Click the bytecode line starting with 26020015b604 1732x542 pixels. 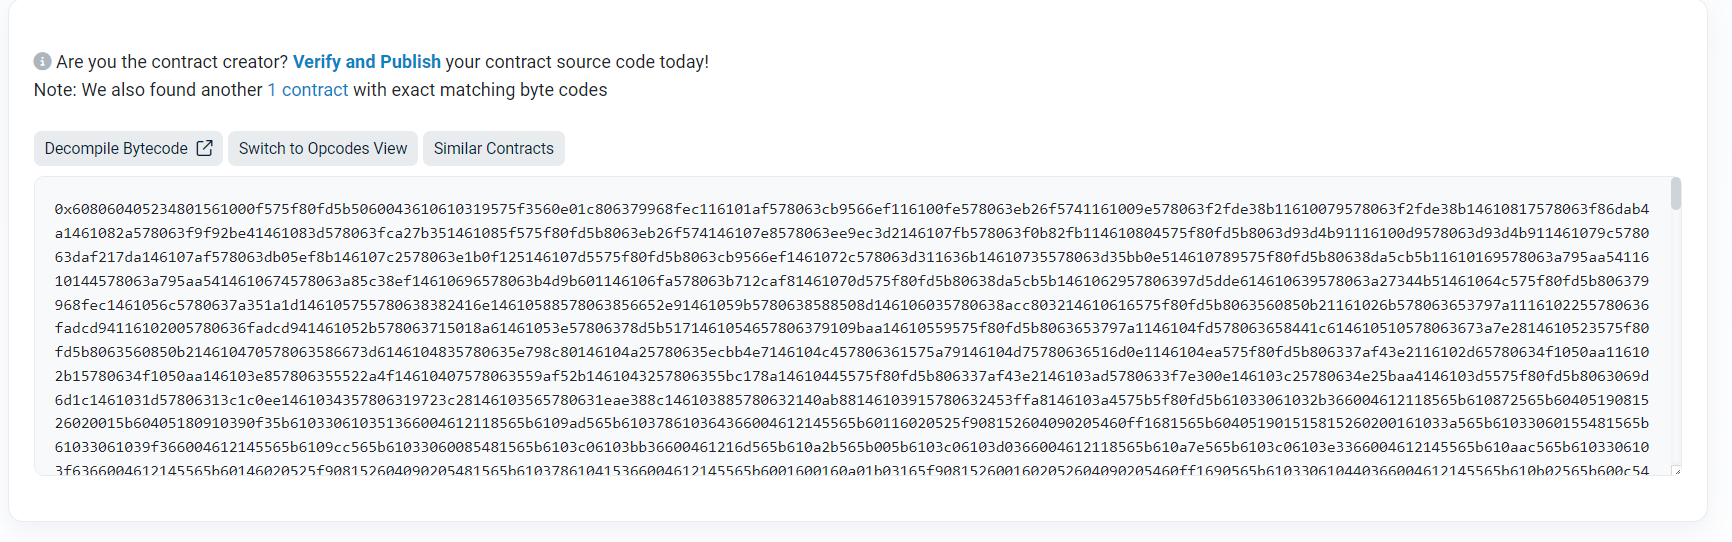click(851, 423)
